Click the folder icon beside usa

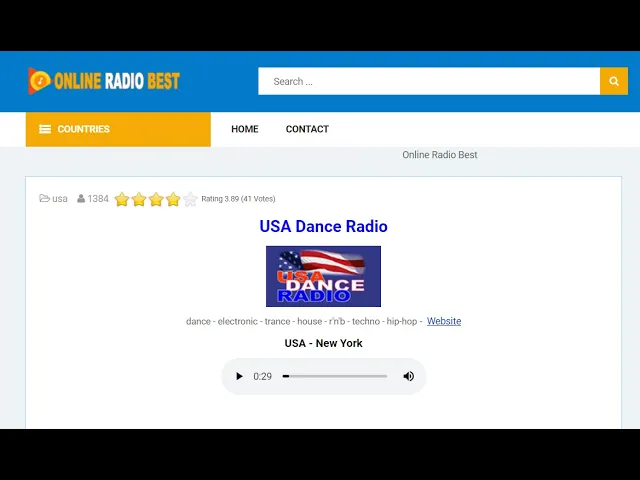(x=44, y=198)
